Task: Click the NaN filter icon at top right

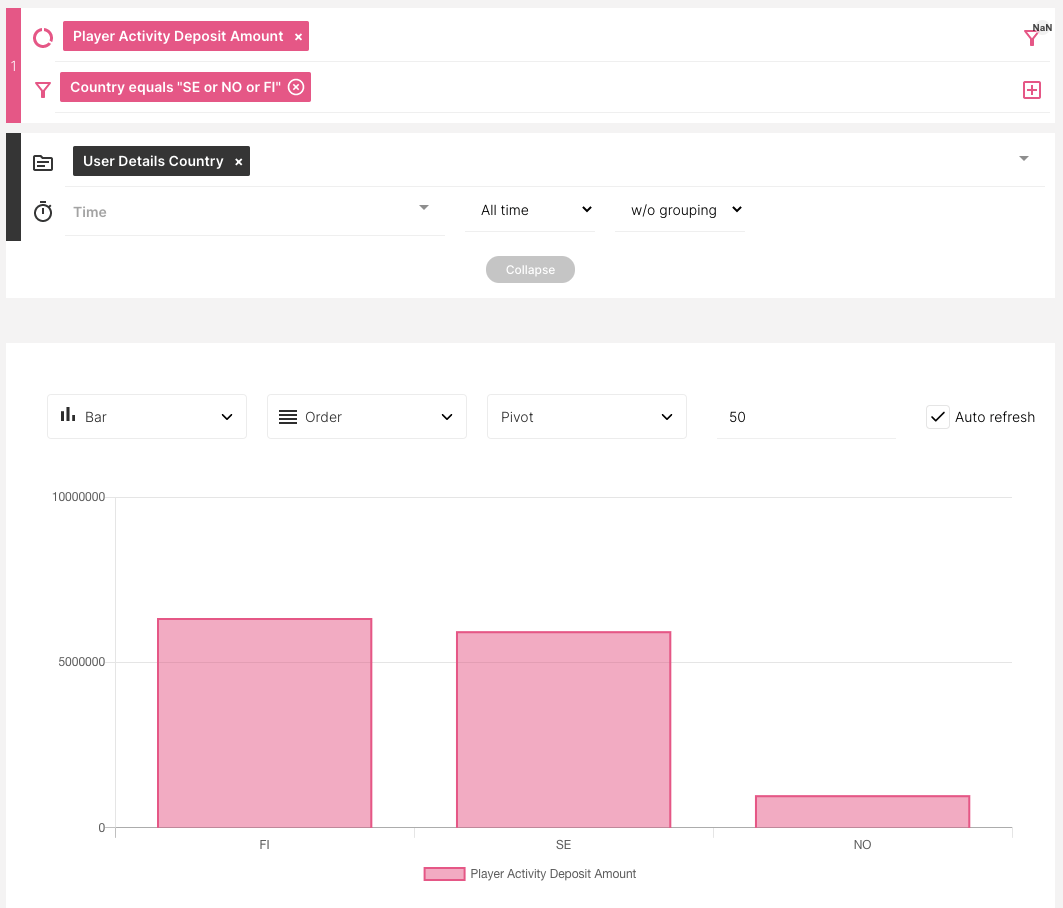Action: coord(1032,38)
